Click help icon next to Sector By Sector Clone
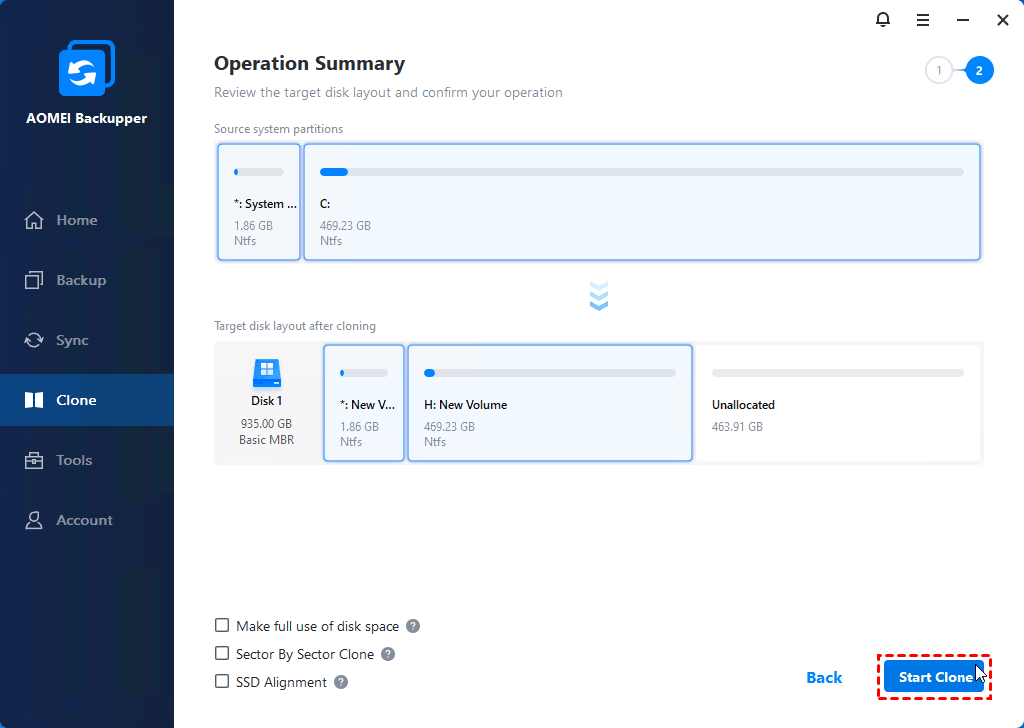Image resolution: width=1024 pixels, height=728 pixels. point(388,654)
